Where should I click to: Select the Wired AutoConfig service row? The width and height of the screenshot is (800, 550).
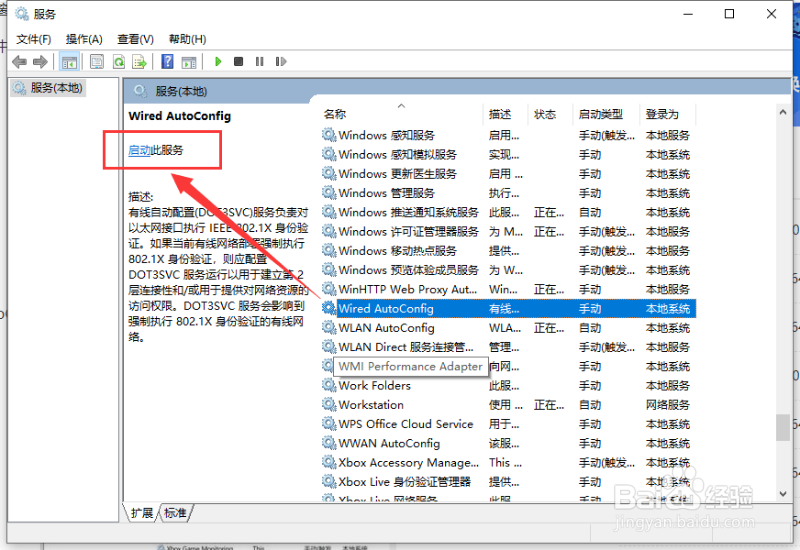click(508, 309)
